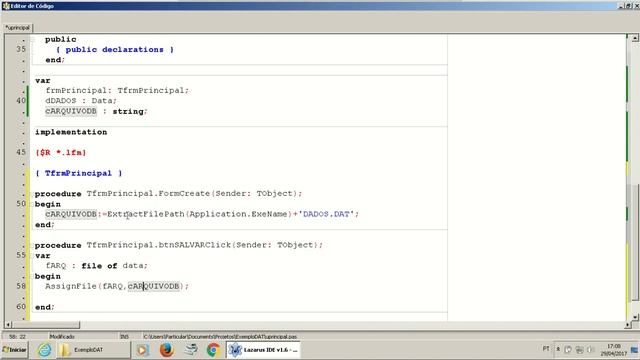Click the 'implementation' keyword
Screen dimensions: 640x360
pos(71,132)
